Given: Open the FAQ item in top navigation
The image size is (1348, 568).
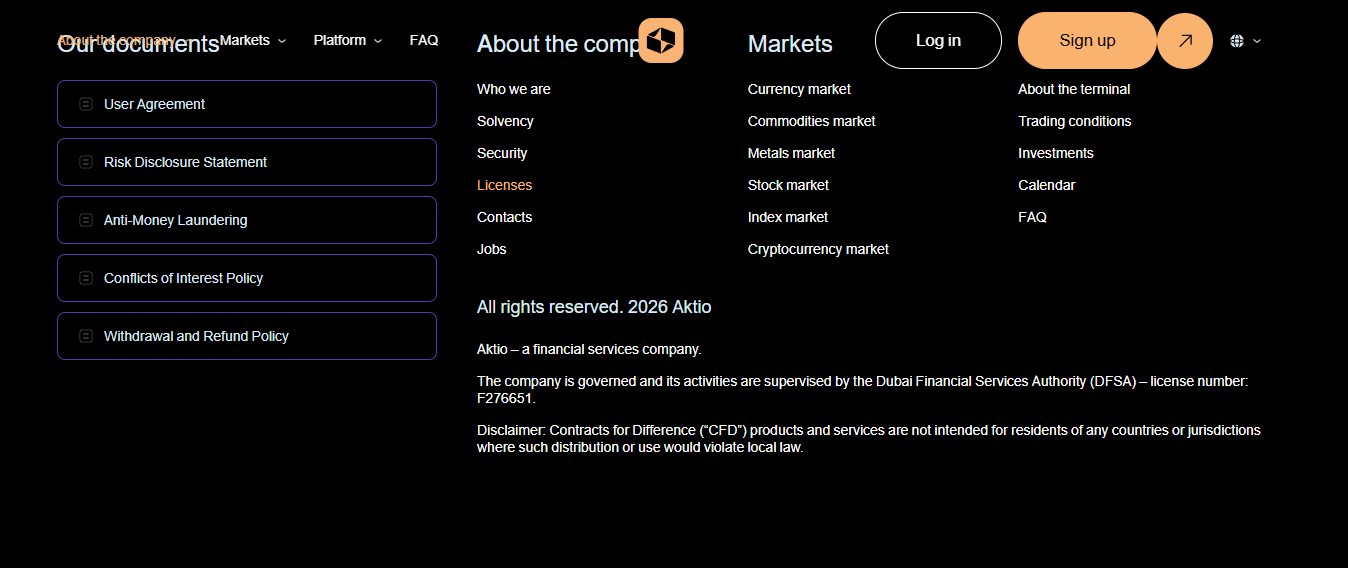Looking at the screenshot, I should (x=424, y=41).
